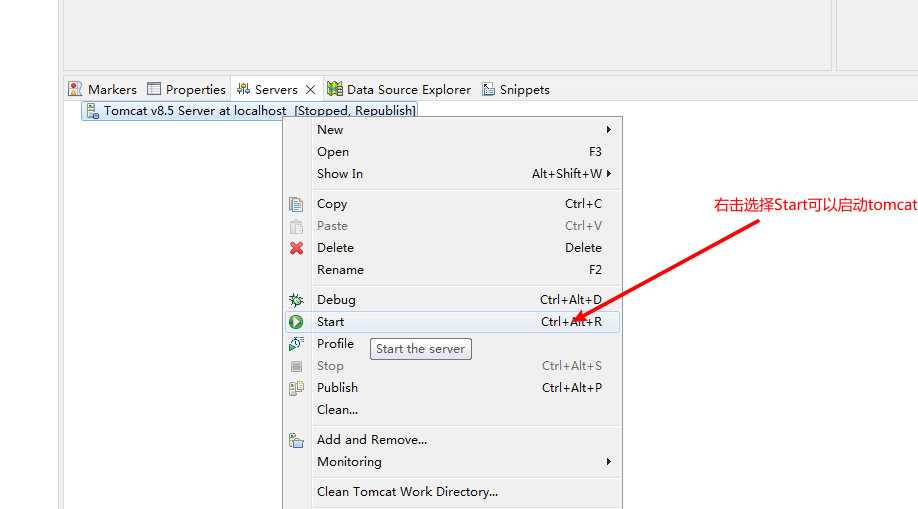Image resolution: width=918 pixels, height=509 pixels.
Task: Close the Servers tab
Action: 310,90
